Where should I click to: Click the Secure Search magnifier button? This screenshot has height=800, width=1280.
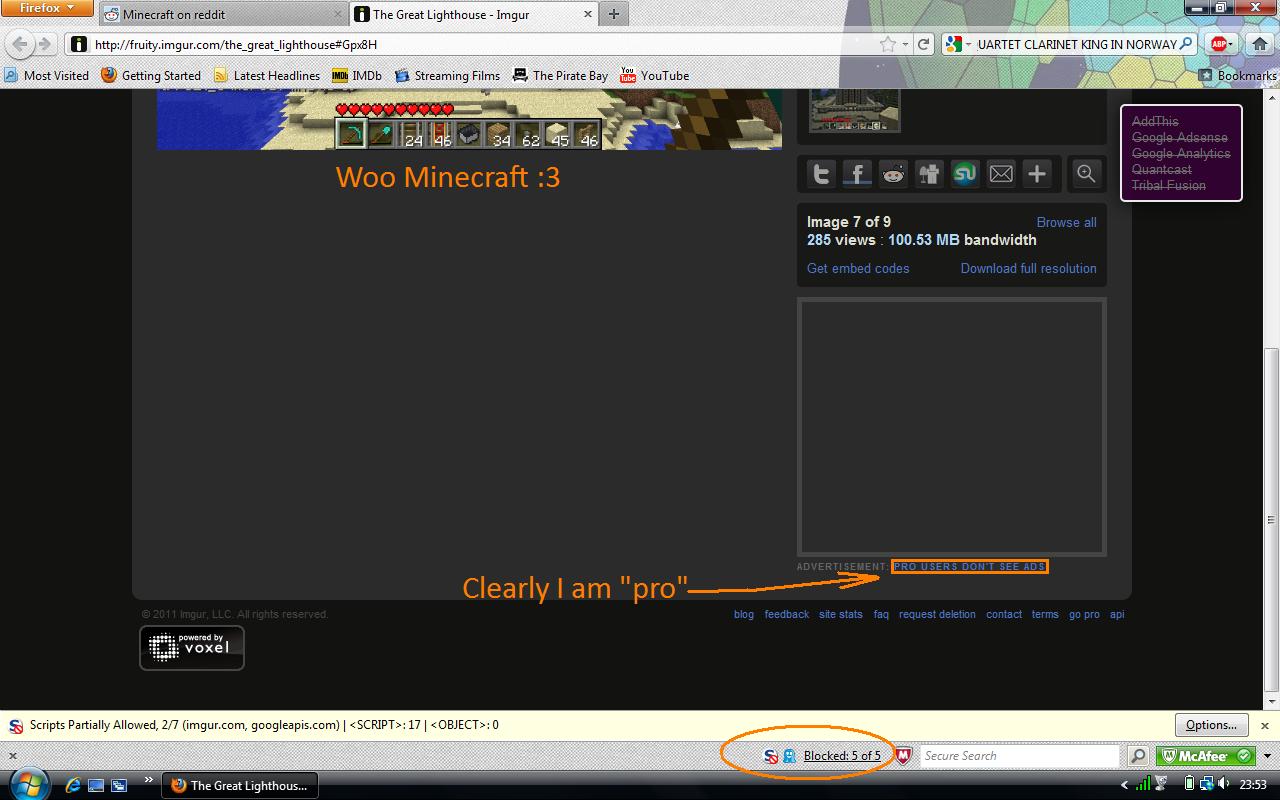click(1138, 756)
